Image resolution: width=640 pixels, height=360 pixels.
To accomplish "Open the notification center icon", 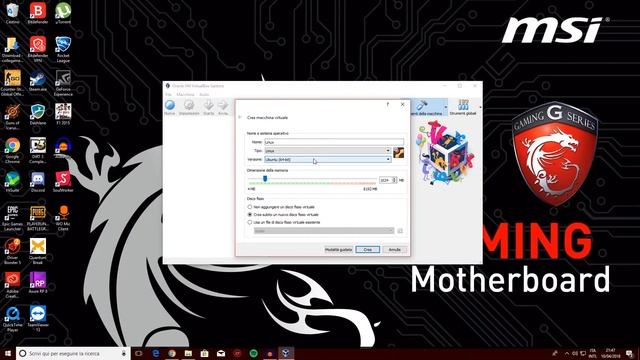I will pos(629,353).
